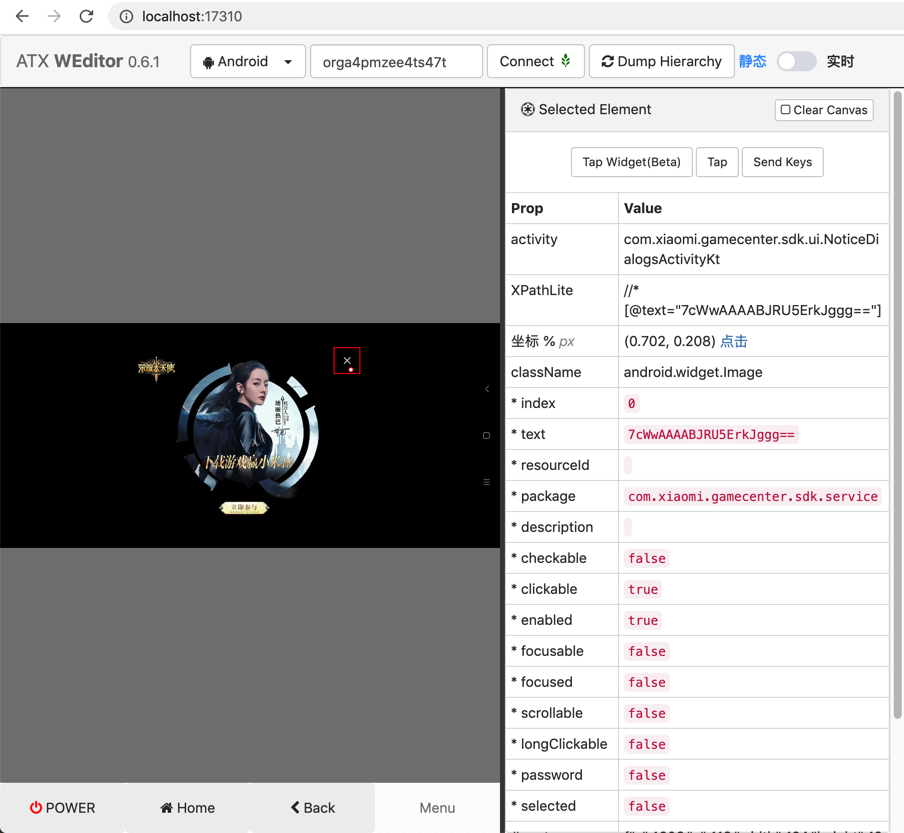Select the XPathLite value text
This screenshot has height=833, width=904.
(752, 300)
